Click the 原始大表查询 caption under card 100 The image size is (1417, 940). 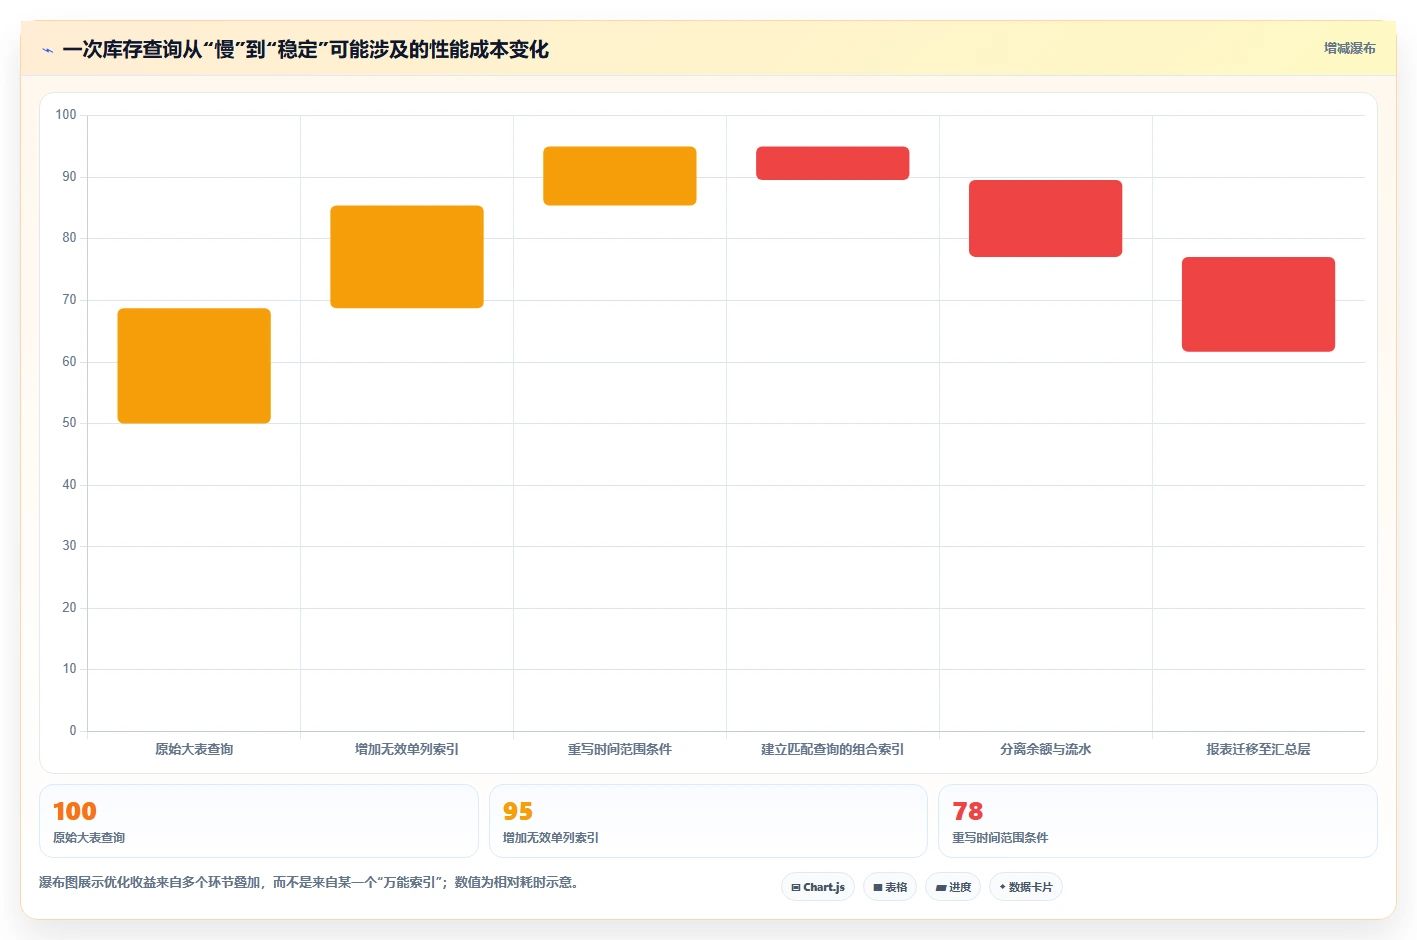coord(89,838)
